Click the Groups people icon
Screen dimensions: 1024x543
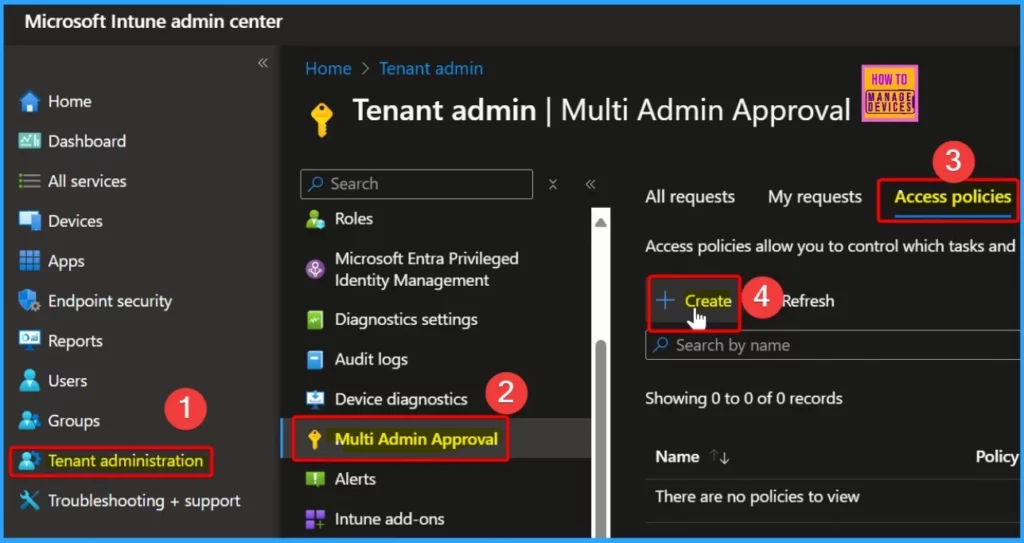point(29,420)
